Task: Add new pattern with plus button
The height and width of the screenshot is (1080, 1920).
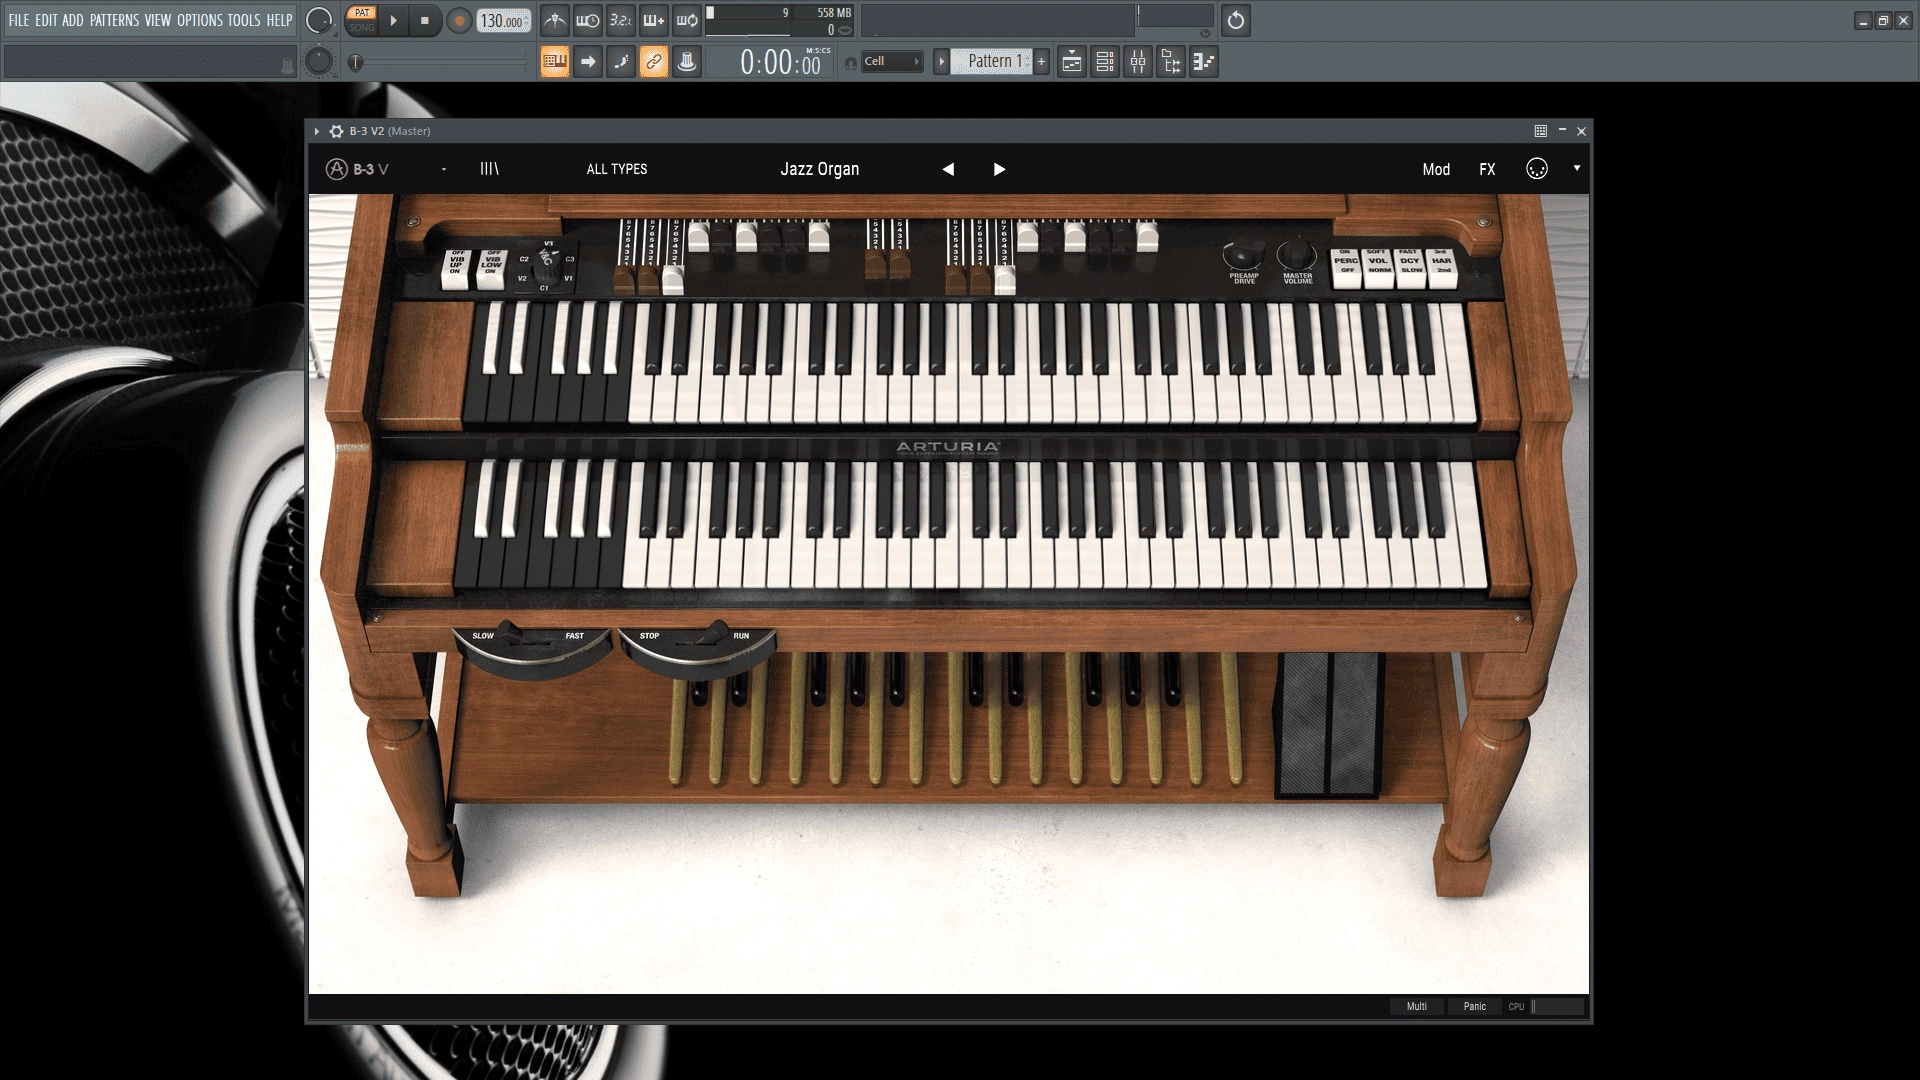Action: pyautogui.click(x=1041, y=62)
